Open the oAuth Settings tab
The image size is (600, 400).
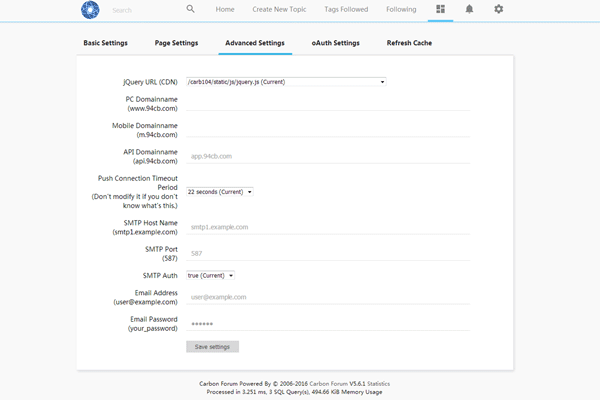coord(335,43)
